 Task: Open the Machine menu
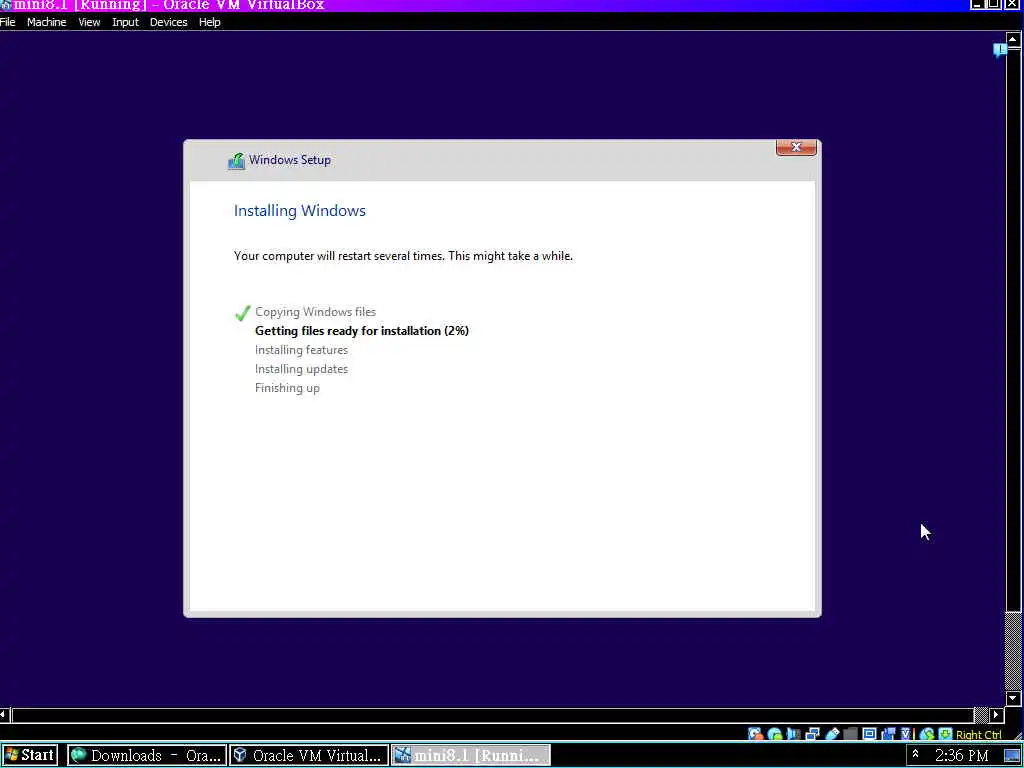click(46, 22)
